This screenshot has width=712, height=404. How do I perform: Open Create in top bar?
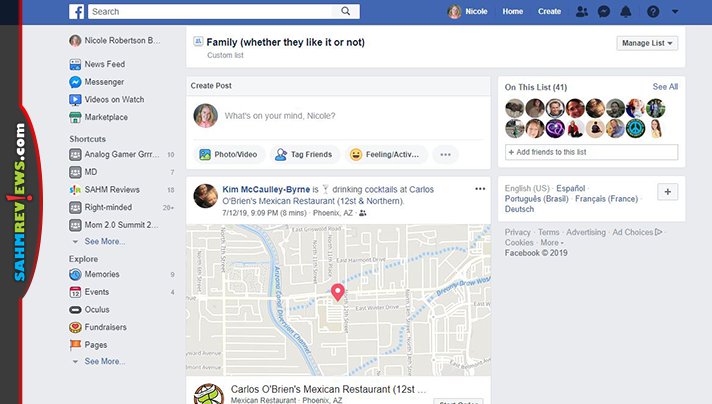[x=549, y=11]
